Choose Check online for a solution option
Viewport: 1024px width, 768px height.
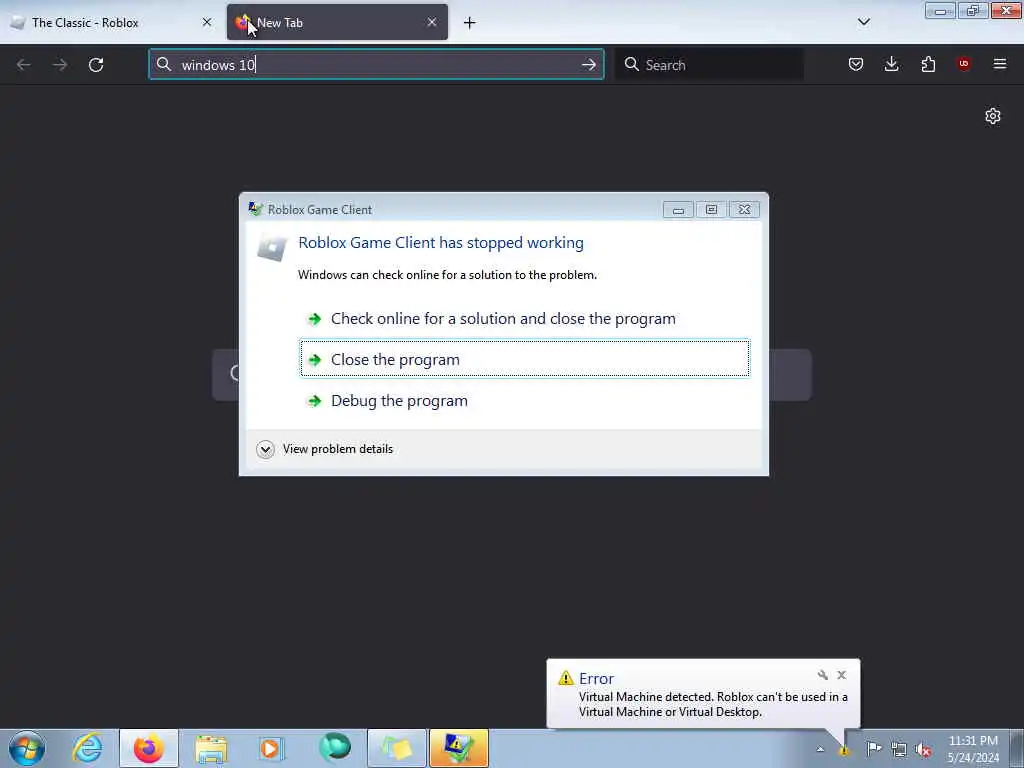pos(525,319)
